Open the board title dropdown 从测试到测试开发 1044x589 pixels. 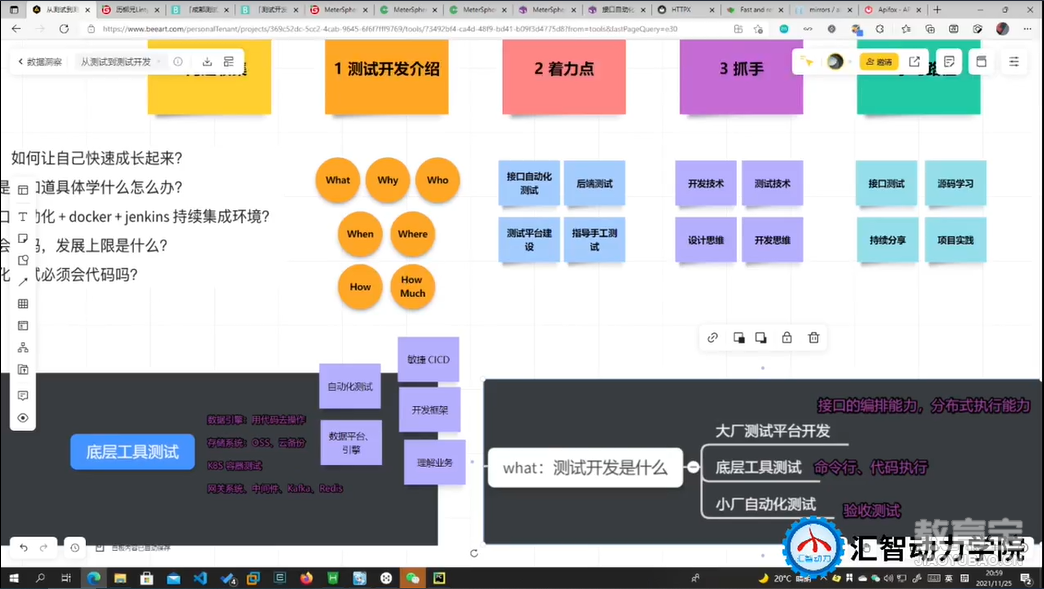click(x=121, y=62)
